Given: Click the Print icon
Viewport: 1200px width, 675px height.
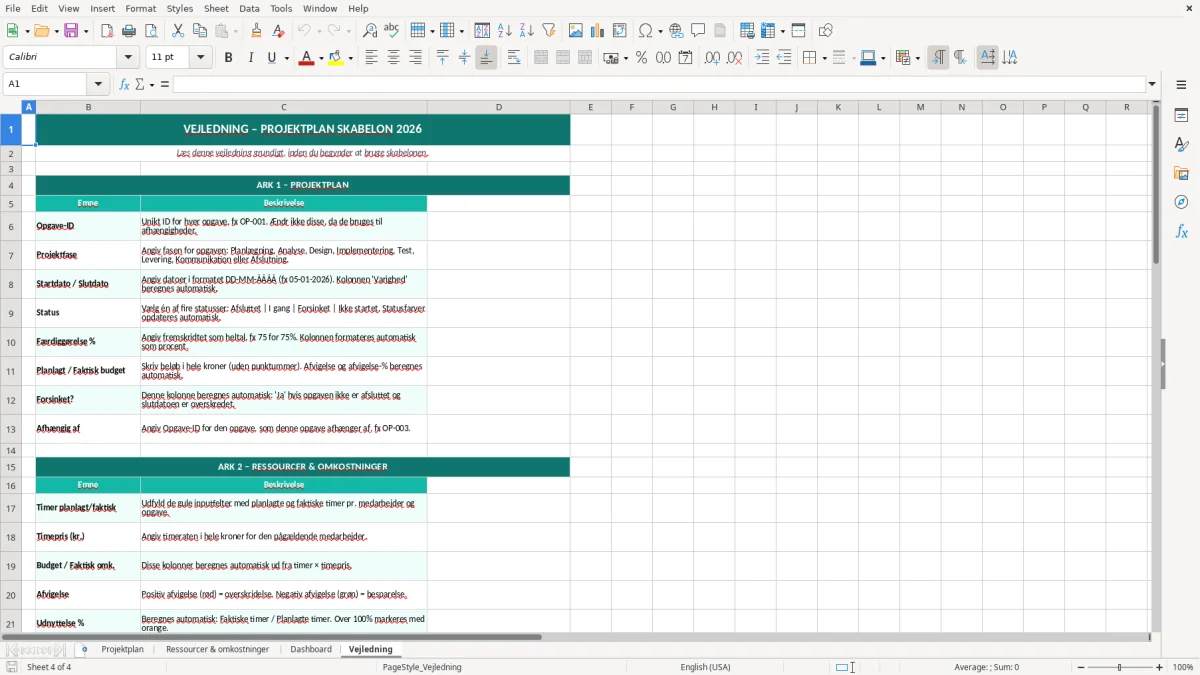Looking at the screenshot, I should point(129,31).
